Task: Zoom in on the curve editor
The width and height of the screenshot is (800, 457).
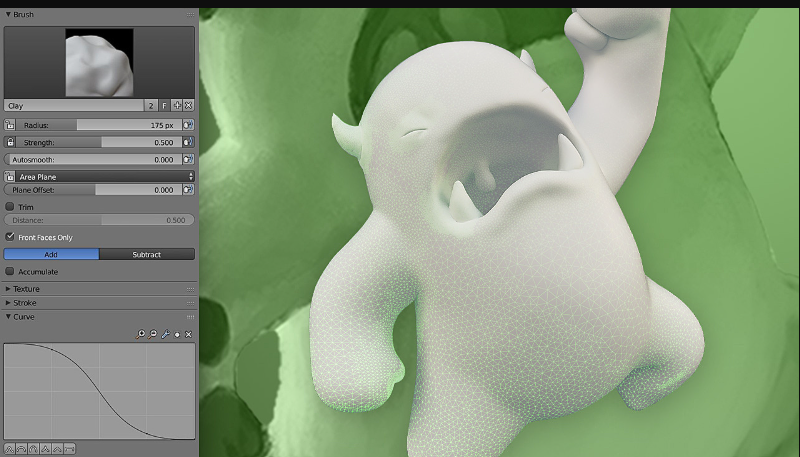Action: pyautogui.click(x=140, y=334)
